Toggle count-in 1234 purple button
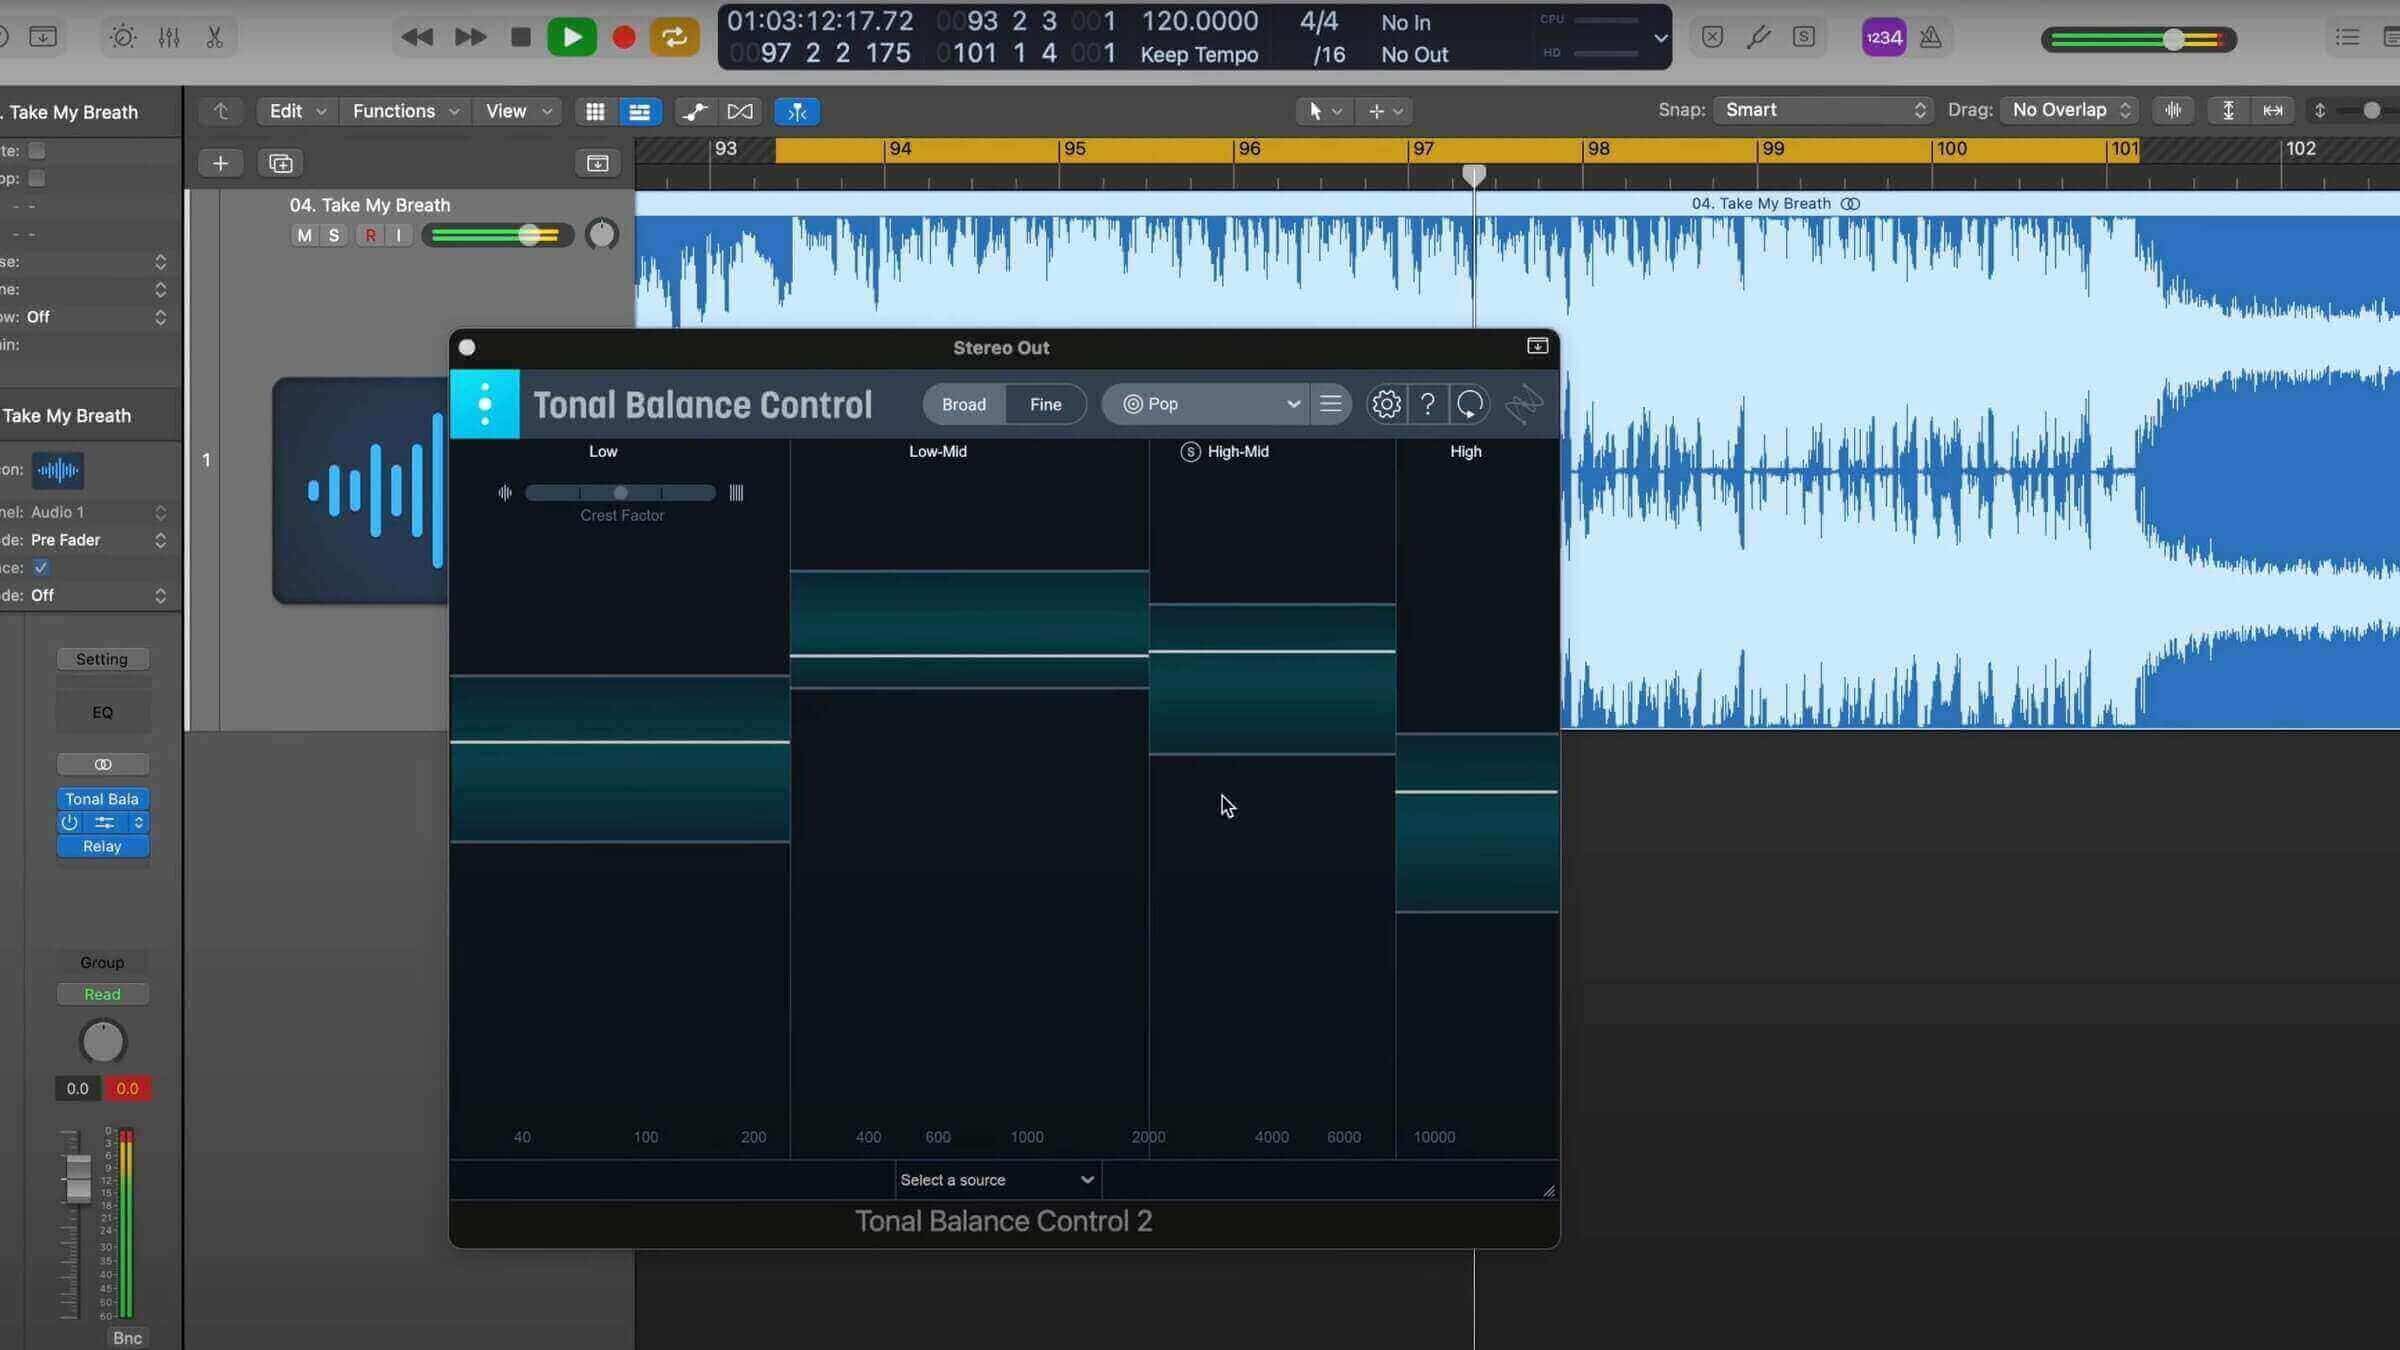This screenshot has height=1350, width=2400. (x=1884, y=37)
